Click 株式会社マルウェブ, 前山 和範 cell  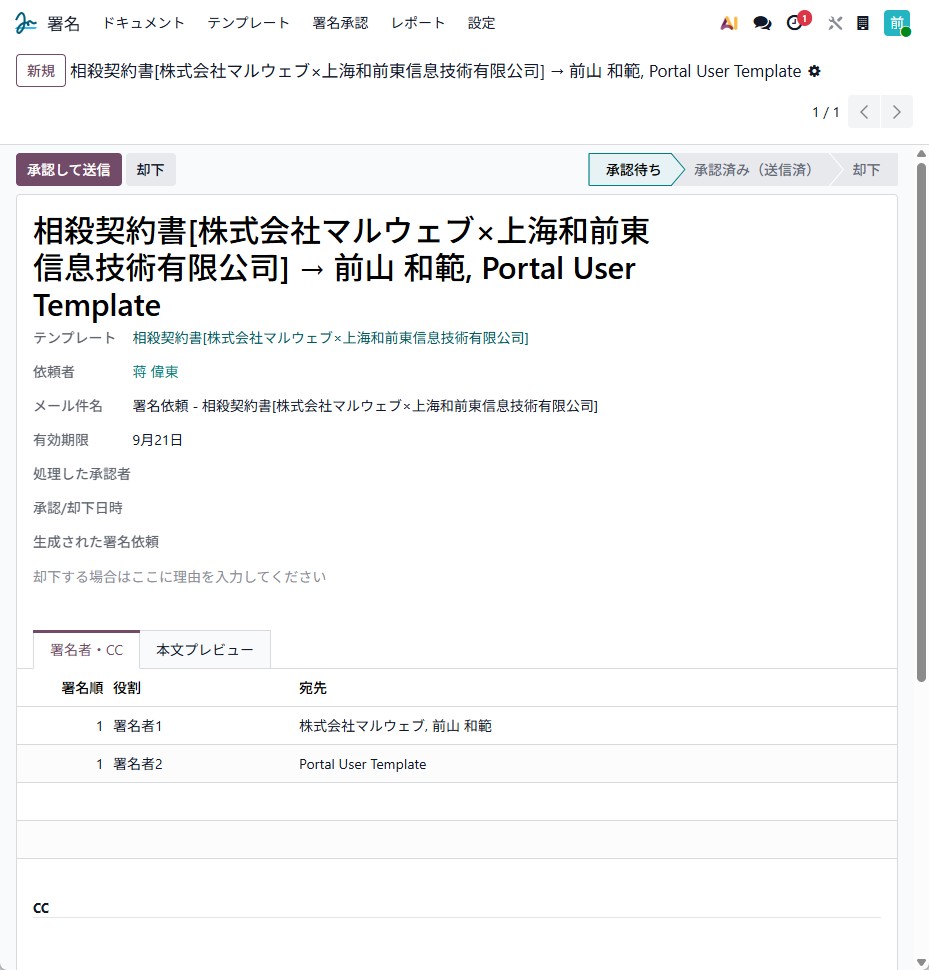[x=395, y=726]
